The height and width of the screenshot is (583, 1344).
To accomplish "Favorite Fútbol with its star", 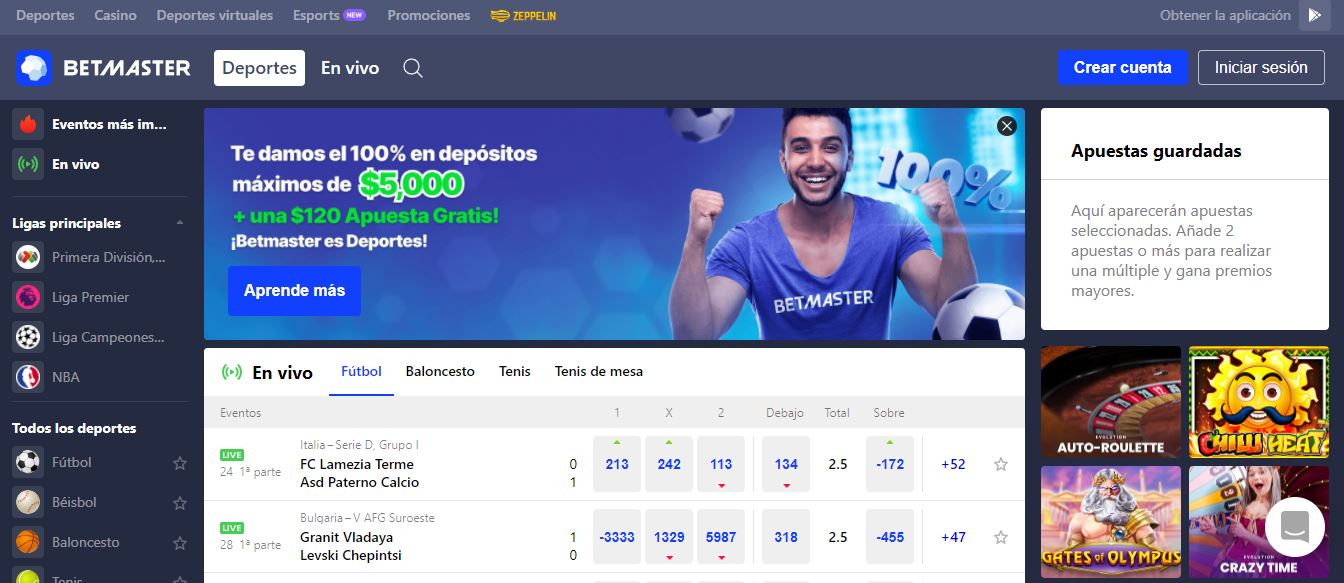I will pos(180,463).
